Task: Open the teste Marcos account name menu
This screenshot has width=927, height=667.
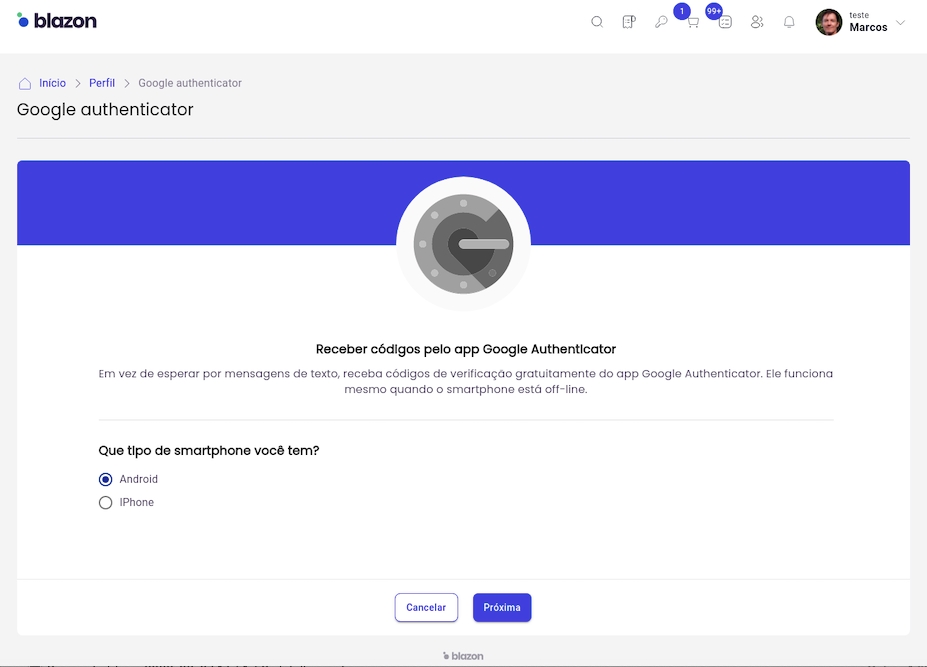Action: coord(867,22)
